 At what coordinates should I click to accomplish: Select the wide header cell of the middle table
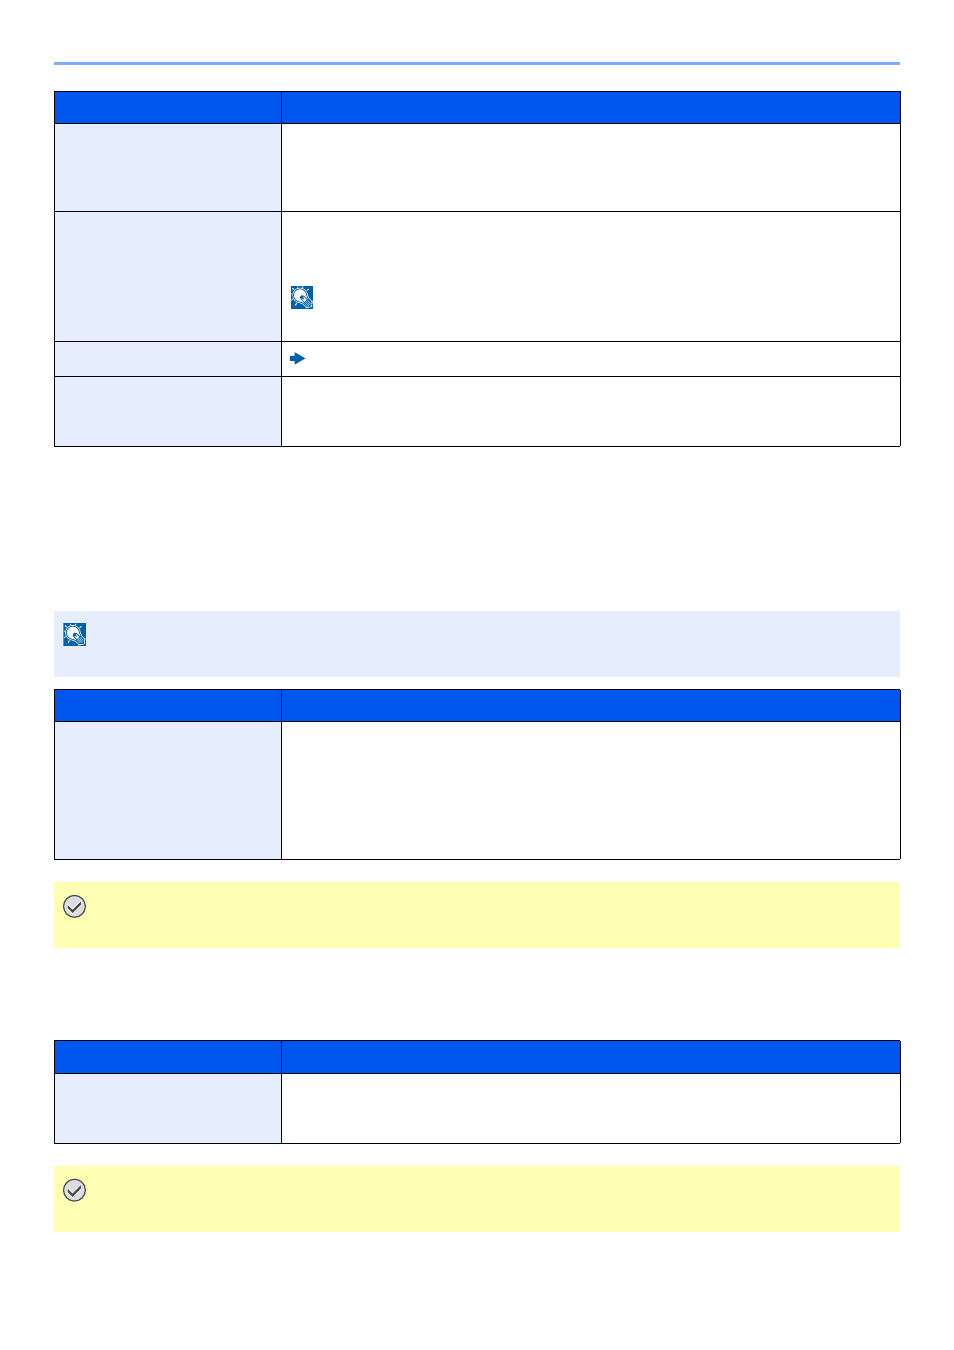click(591, 706)
